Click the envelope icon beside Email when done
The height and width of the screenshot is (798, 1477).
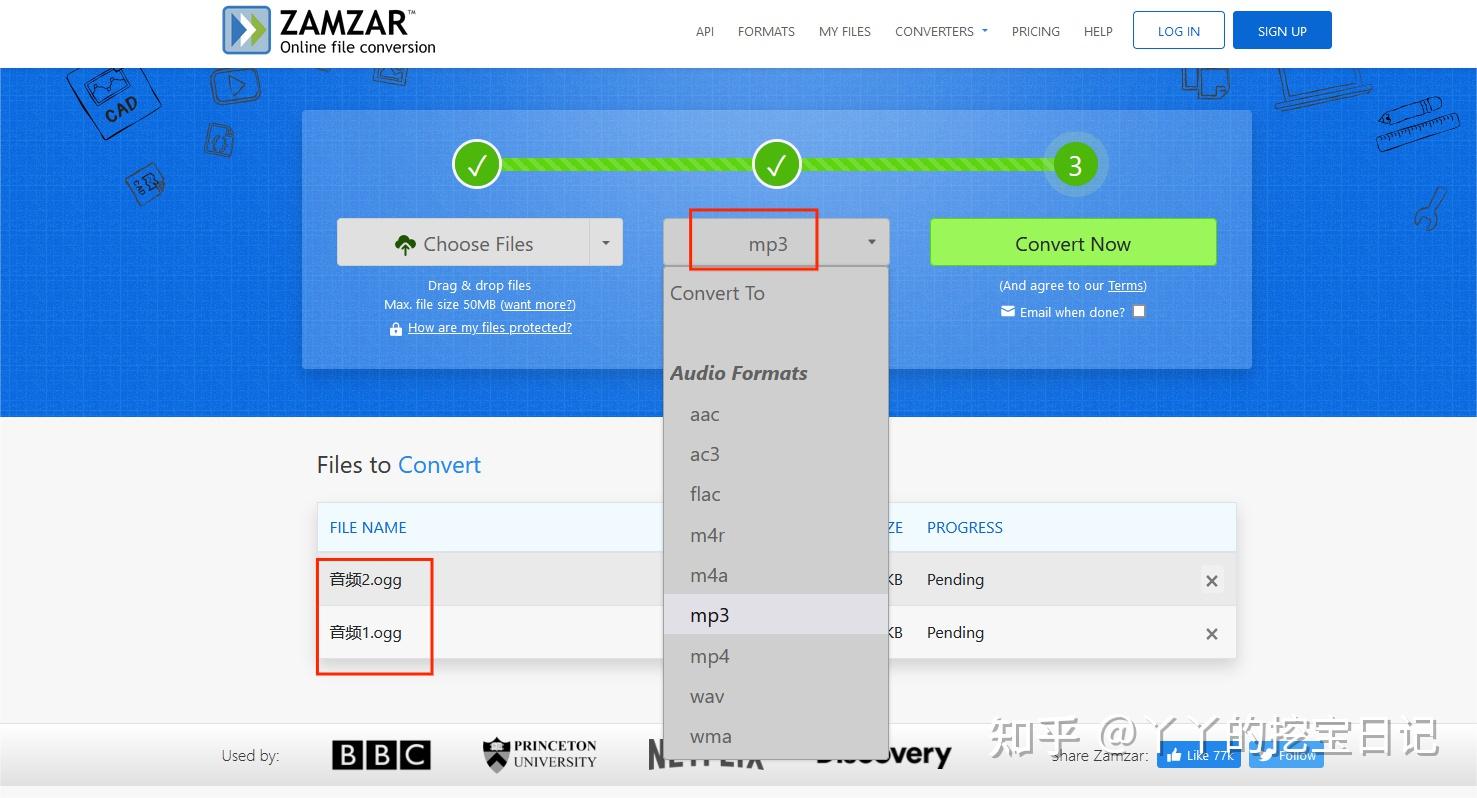pyautogui.click(x=1007, y=312)
